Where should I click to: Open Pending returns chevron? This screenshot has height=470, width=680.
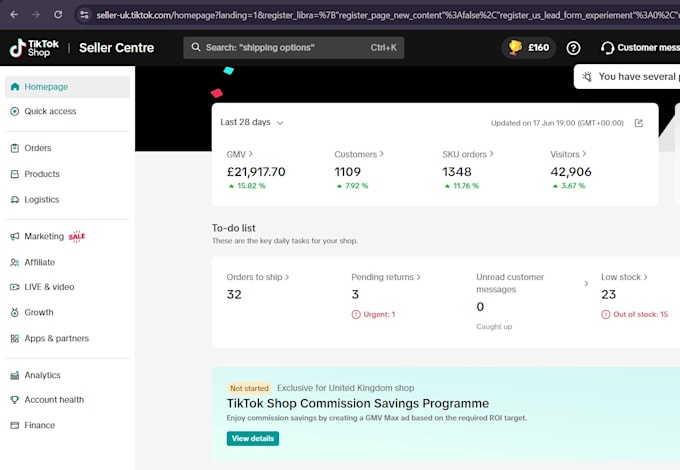(418, 277)
